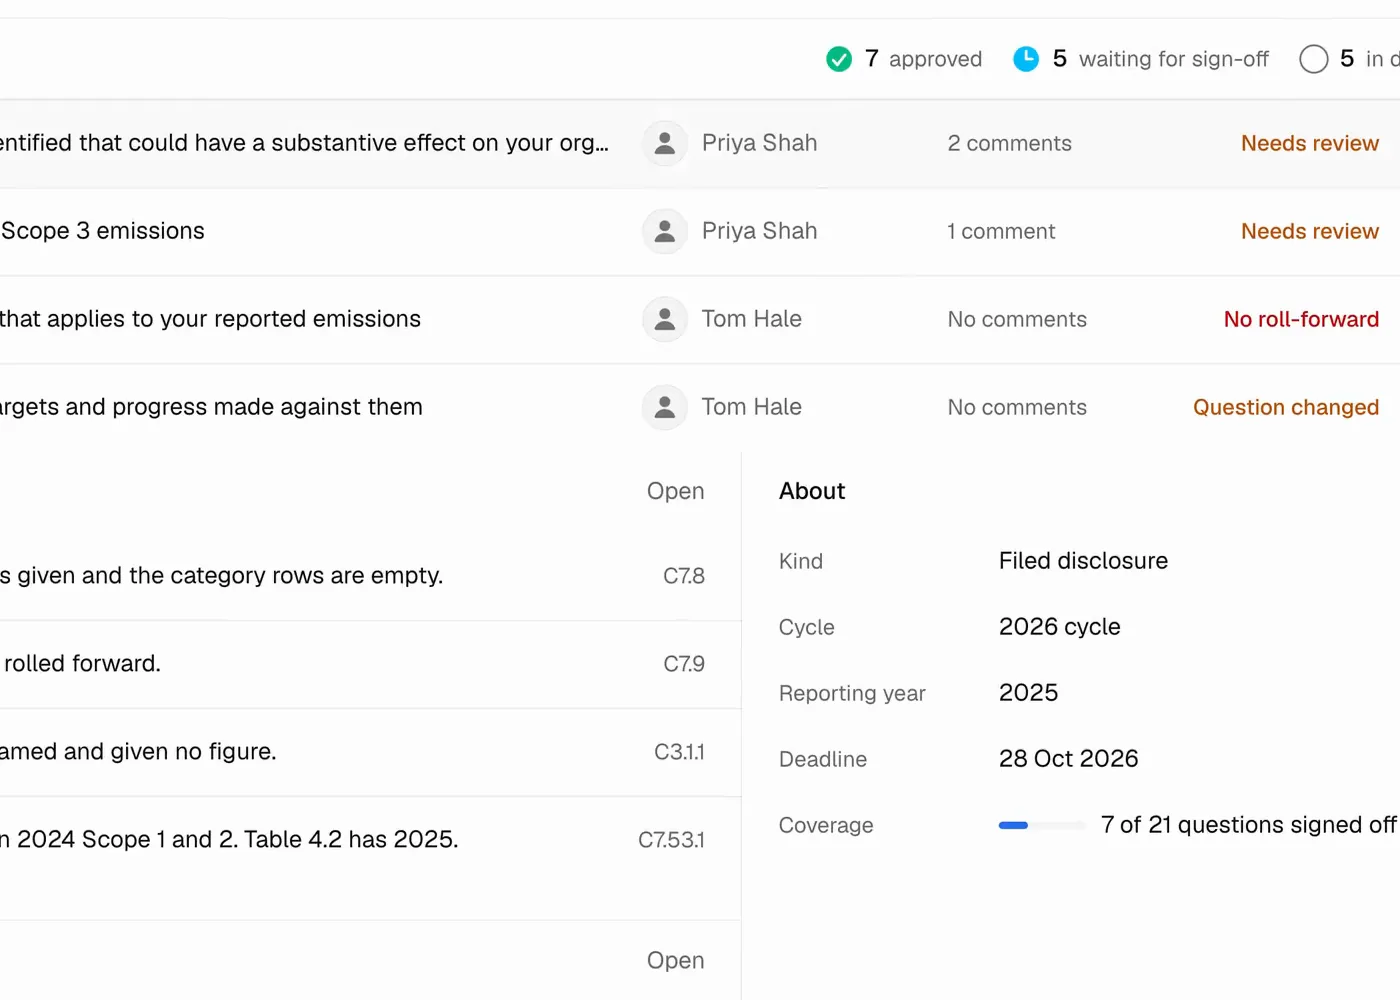Click the Open label below the C7.53.1 row

coord(676,960)
